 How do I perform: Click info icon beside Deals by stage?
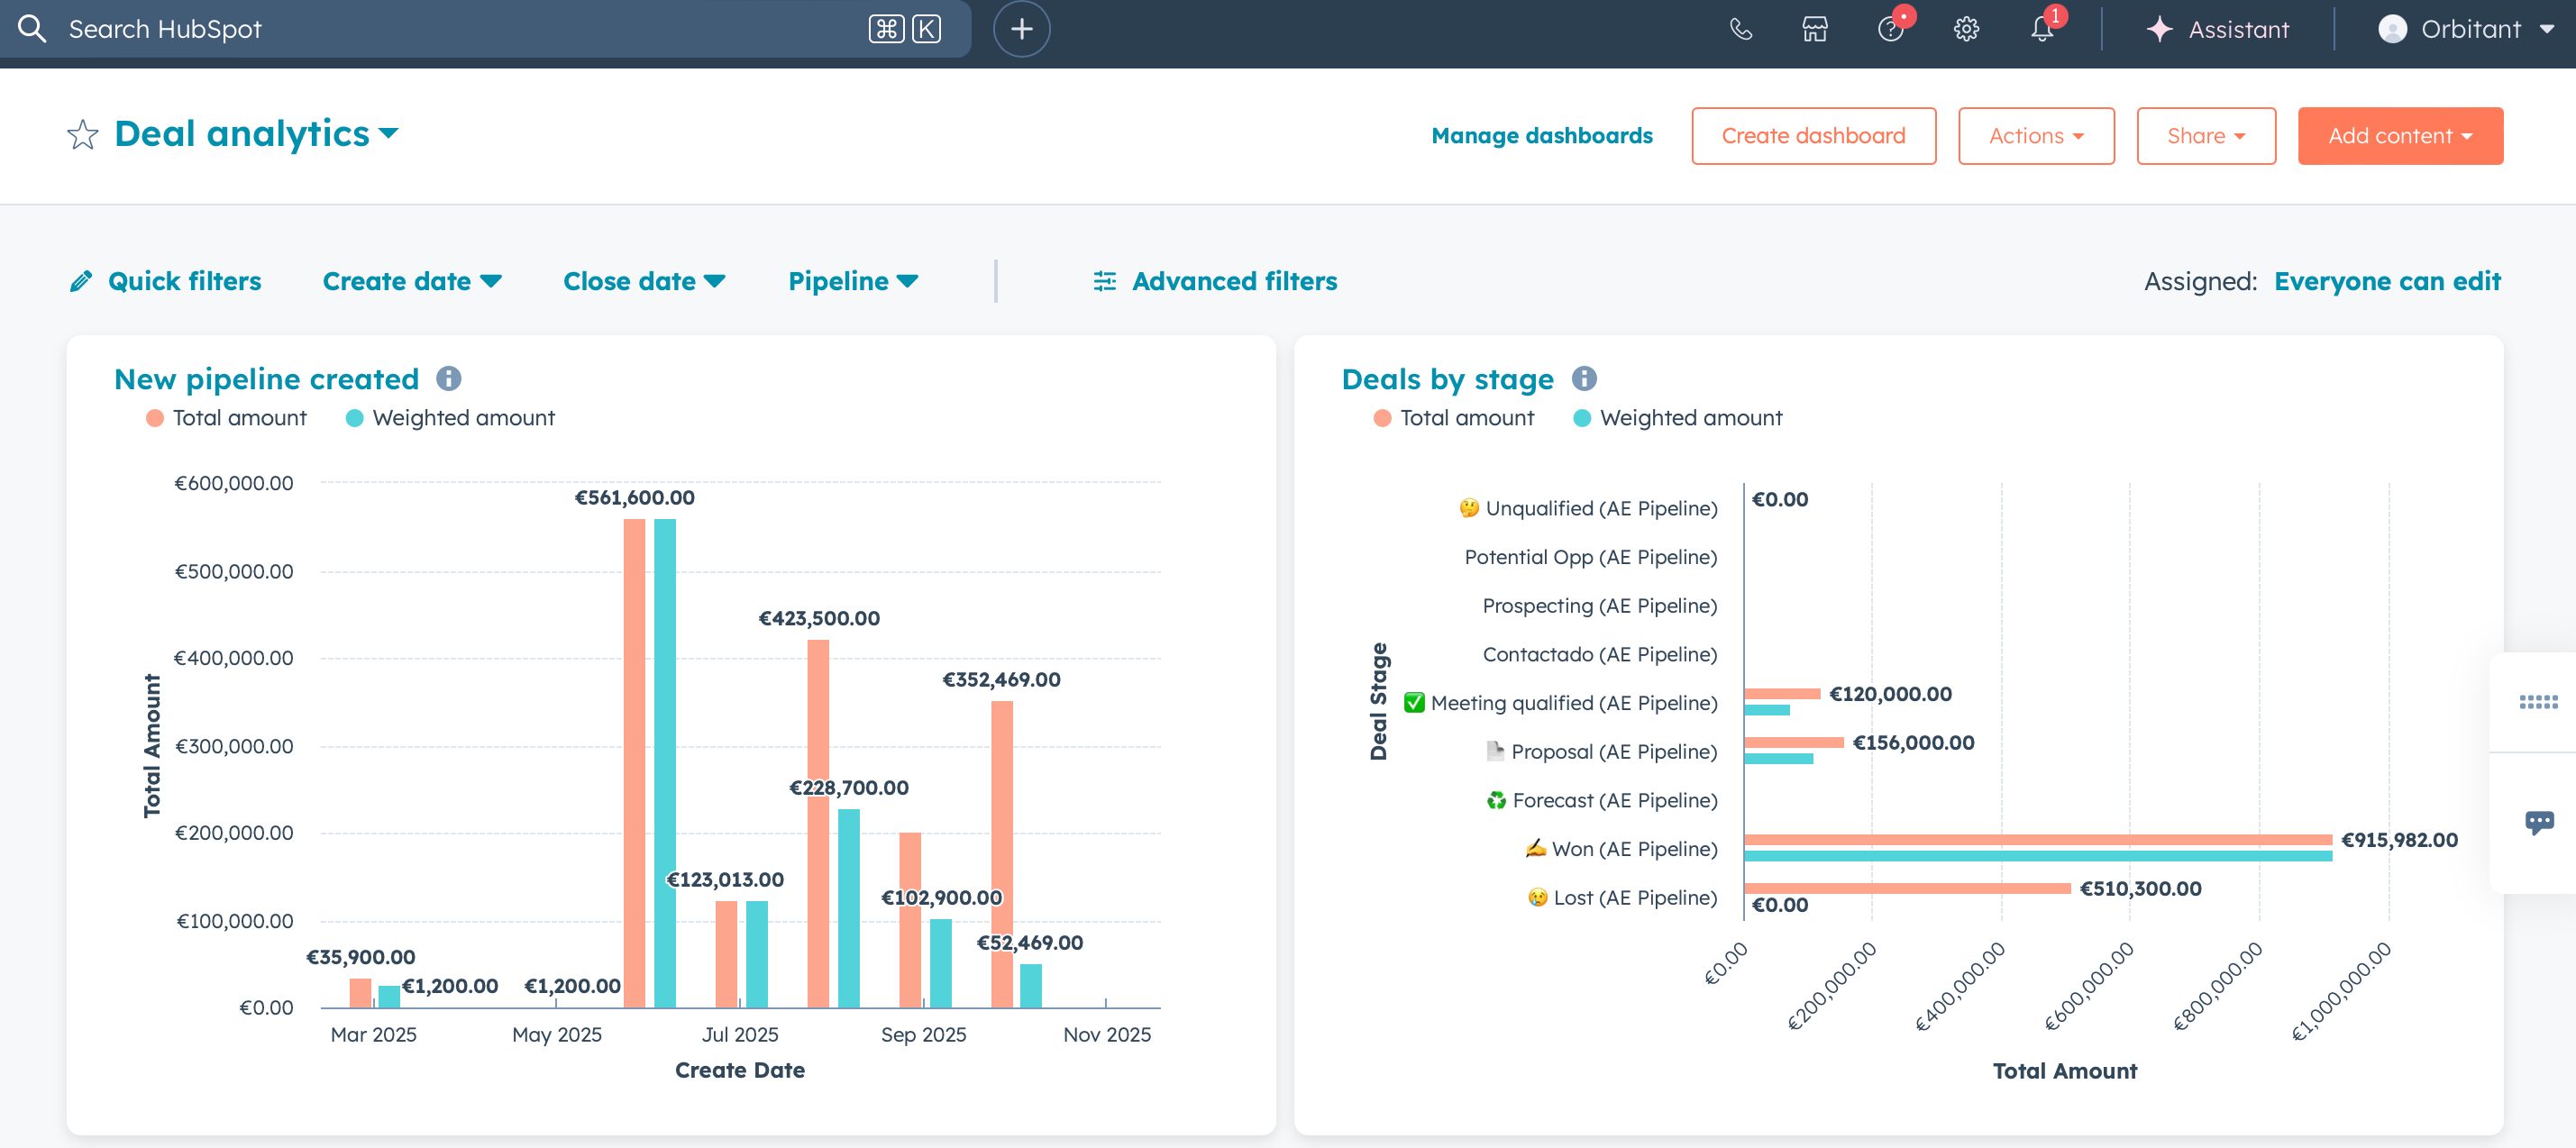click(1584, 379)
